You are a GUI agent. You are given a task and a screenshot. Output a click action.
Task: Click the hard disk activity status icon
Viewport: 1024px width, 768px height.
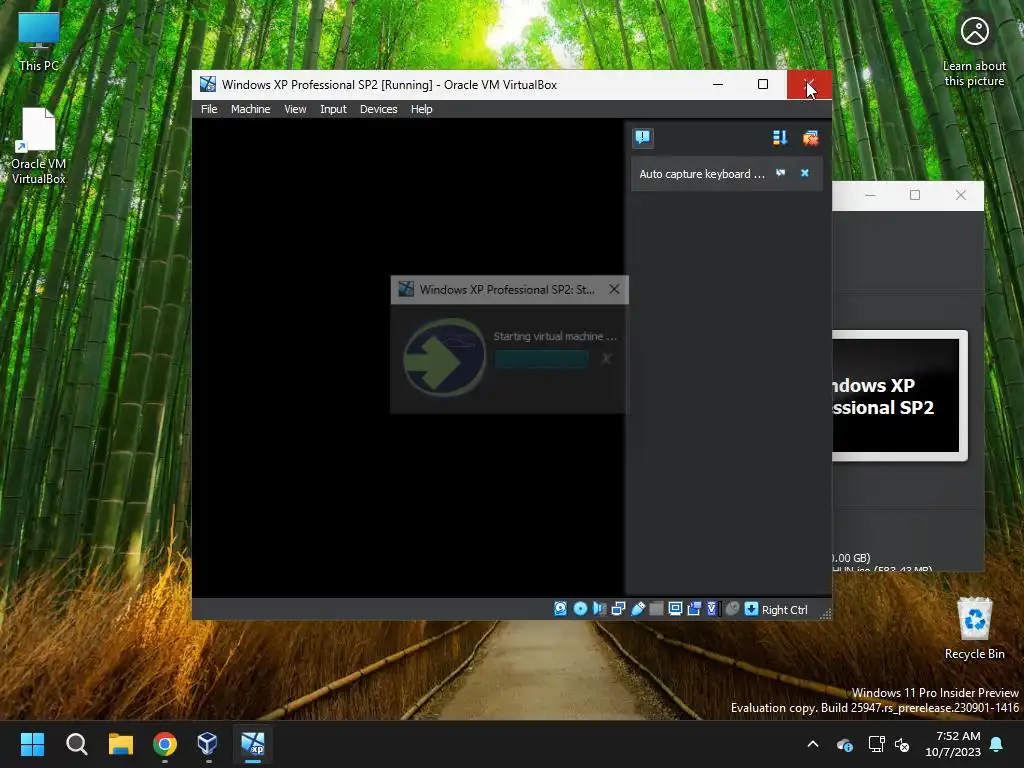pyautogui.click(x=560, y=609)
